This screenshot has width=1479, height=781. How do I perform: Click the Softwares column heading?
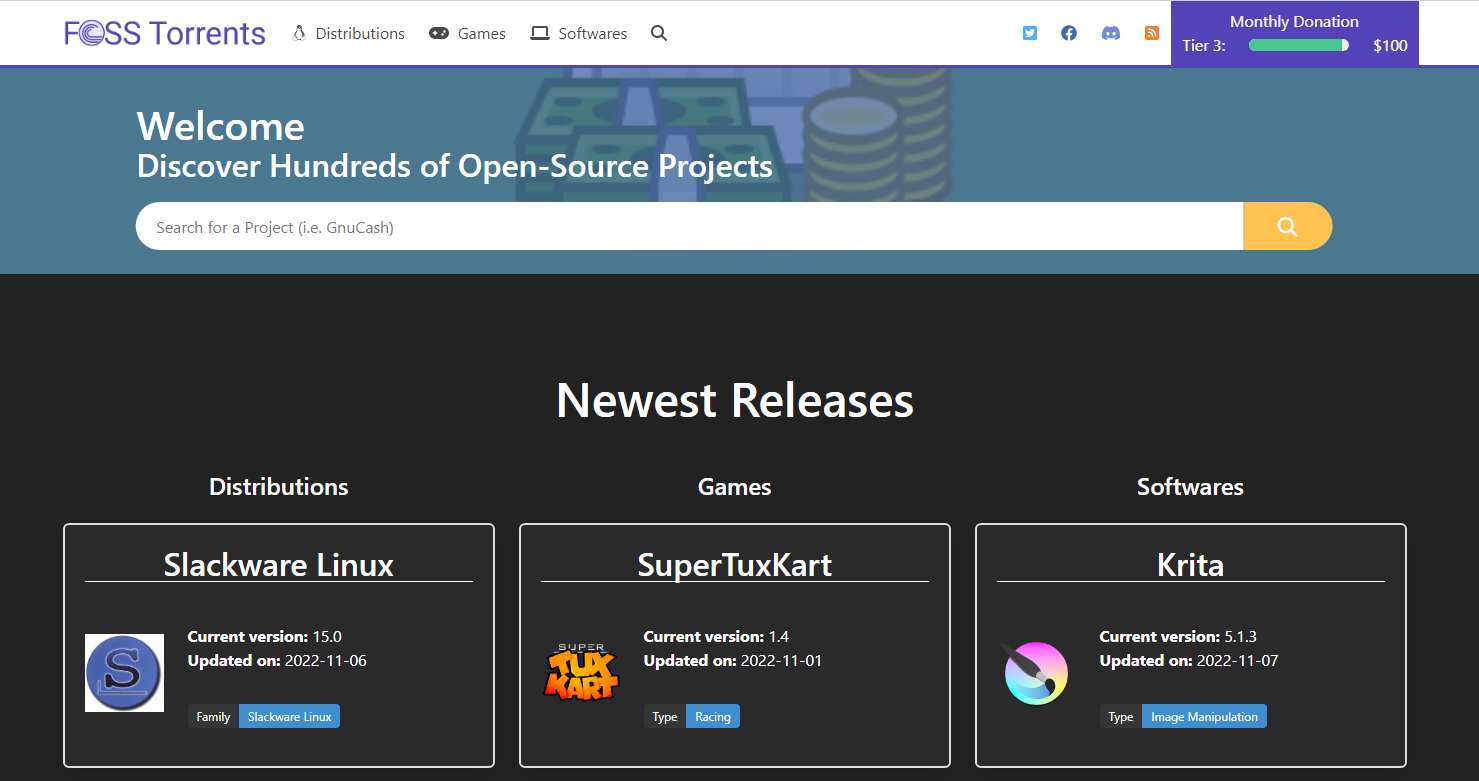[1190, 487]
